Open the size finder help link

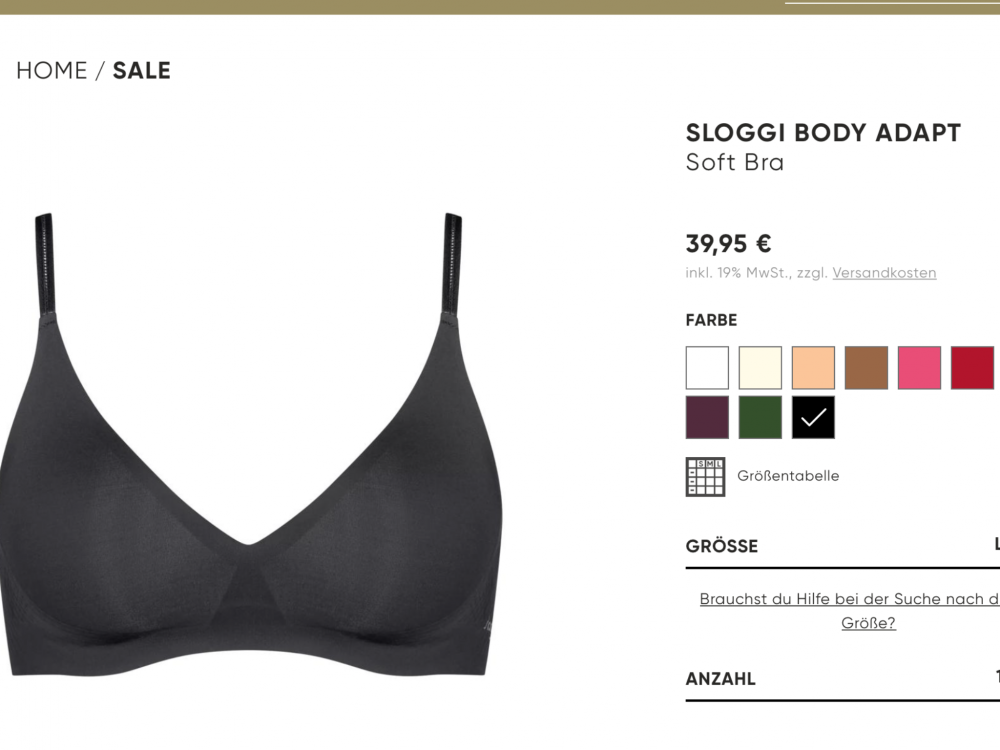pos(849,610)
